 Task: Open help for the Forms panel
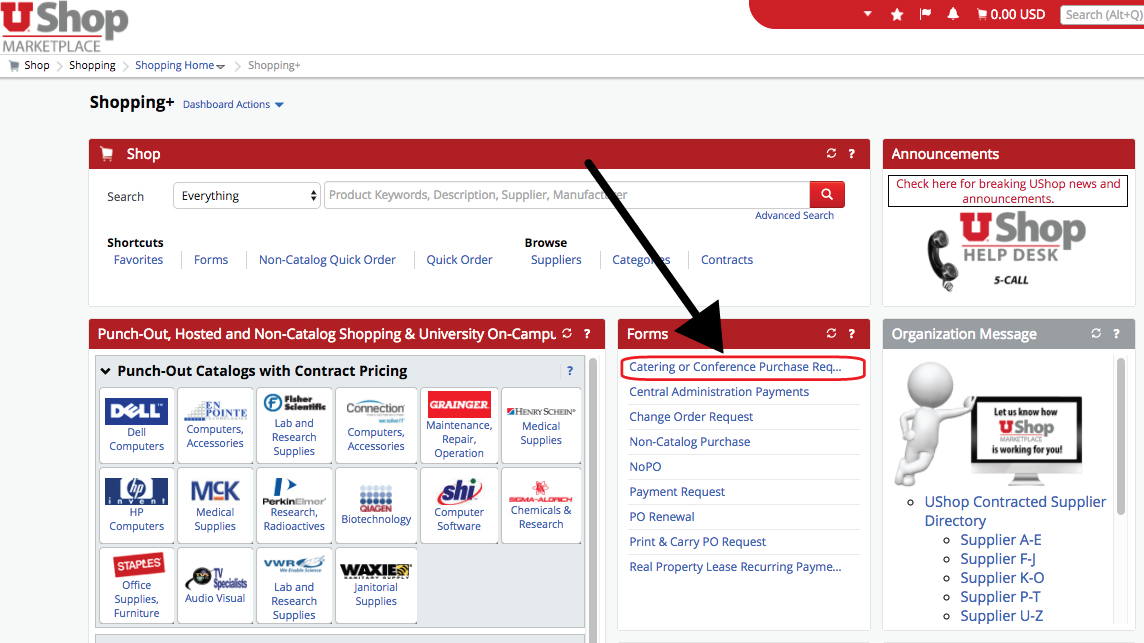point(851,334)
